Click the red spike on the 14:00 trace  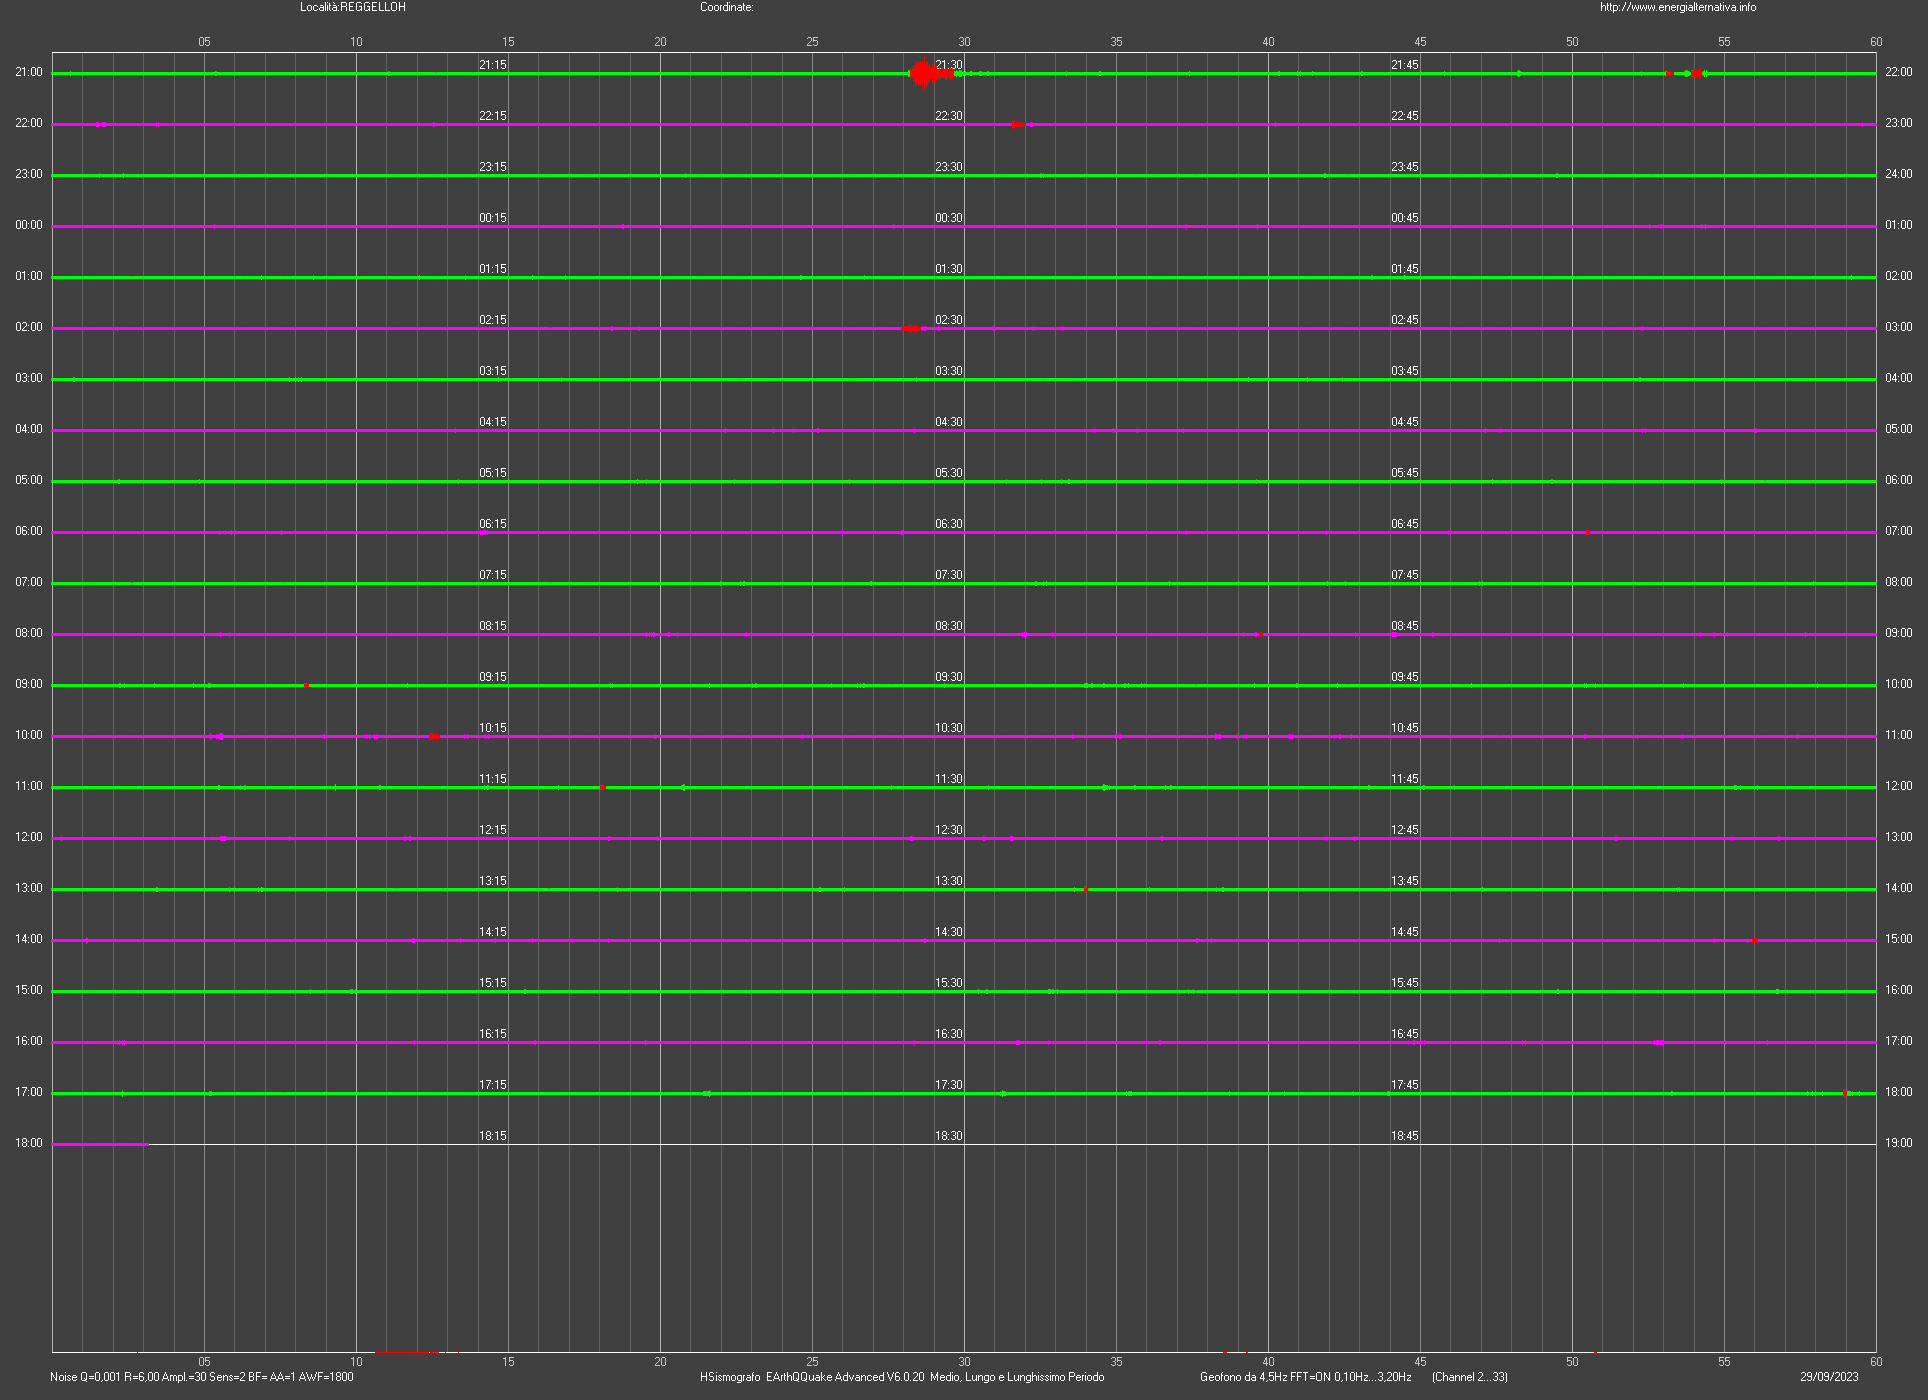point(1754,940)
